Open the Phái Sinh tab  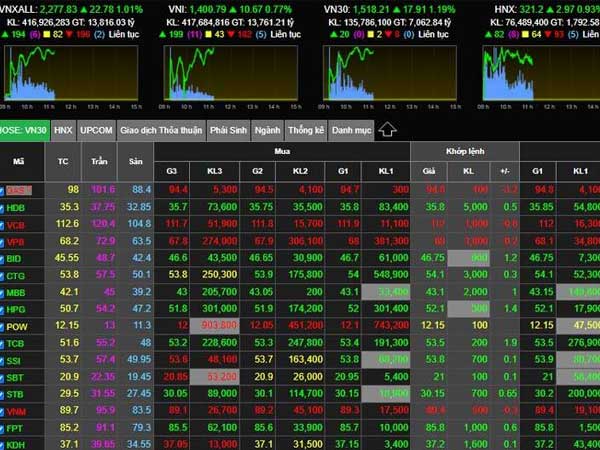228,130
